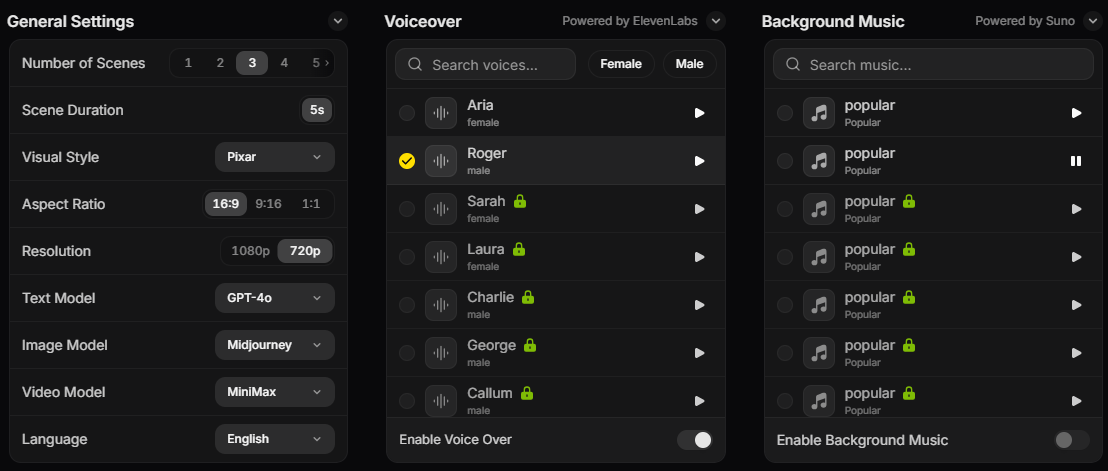1108x471 pixels.
Task: Pause the currently playing popular track
Action: [x=1075, y=161]
